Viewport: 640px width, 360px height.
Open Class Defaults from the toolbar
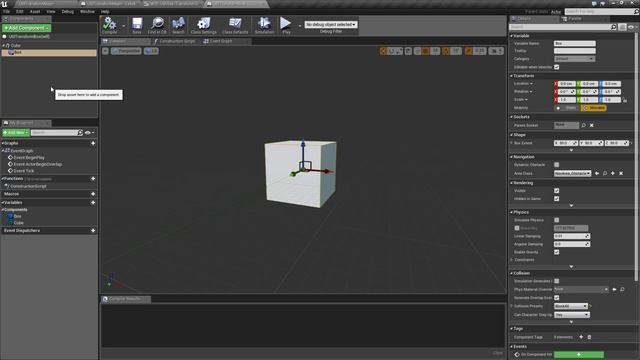[235, 24]
